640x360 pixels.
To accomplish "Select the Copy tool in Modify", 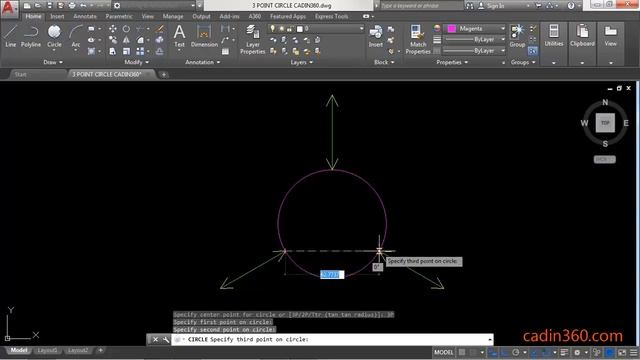I will (113, 40).
